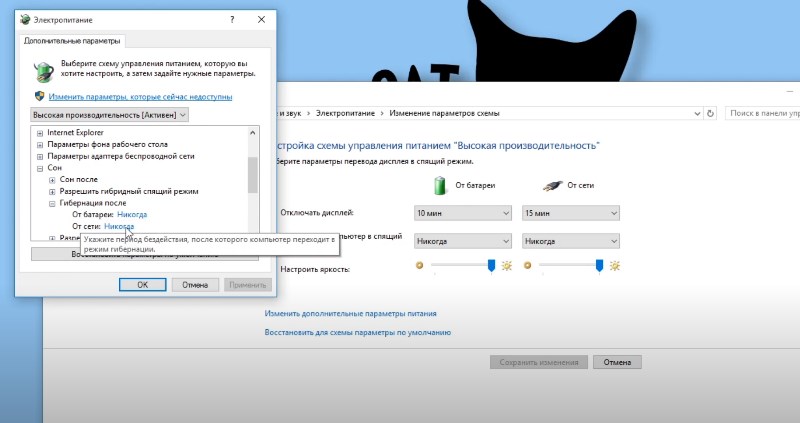Viewport: 800px width, 423px height.
Task: Click Восстановить для схемы параметры по умолчанию link
Action: pos(358,332)
